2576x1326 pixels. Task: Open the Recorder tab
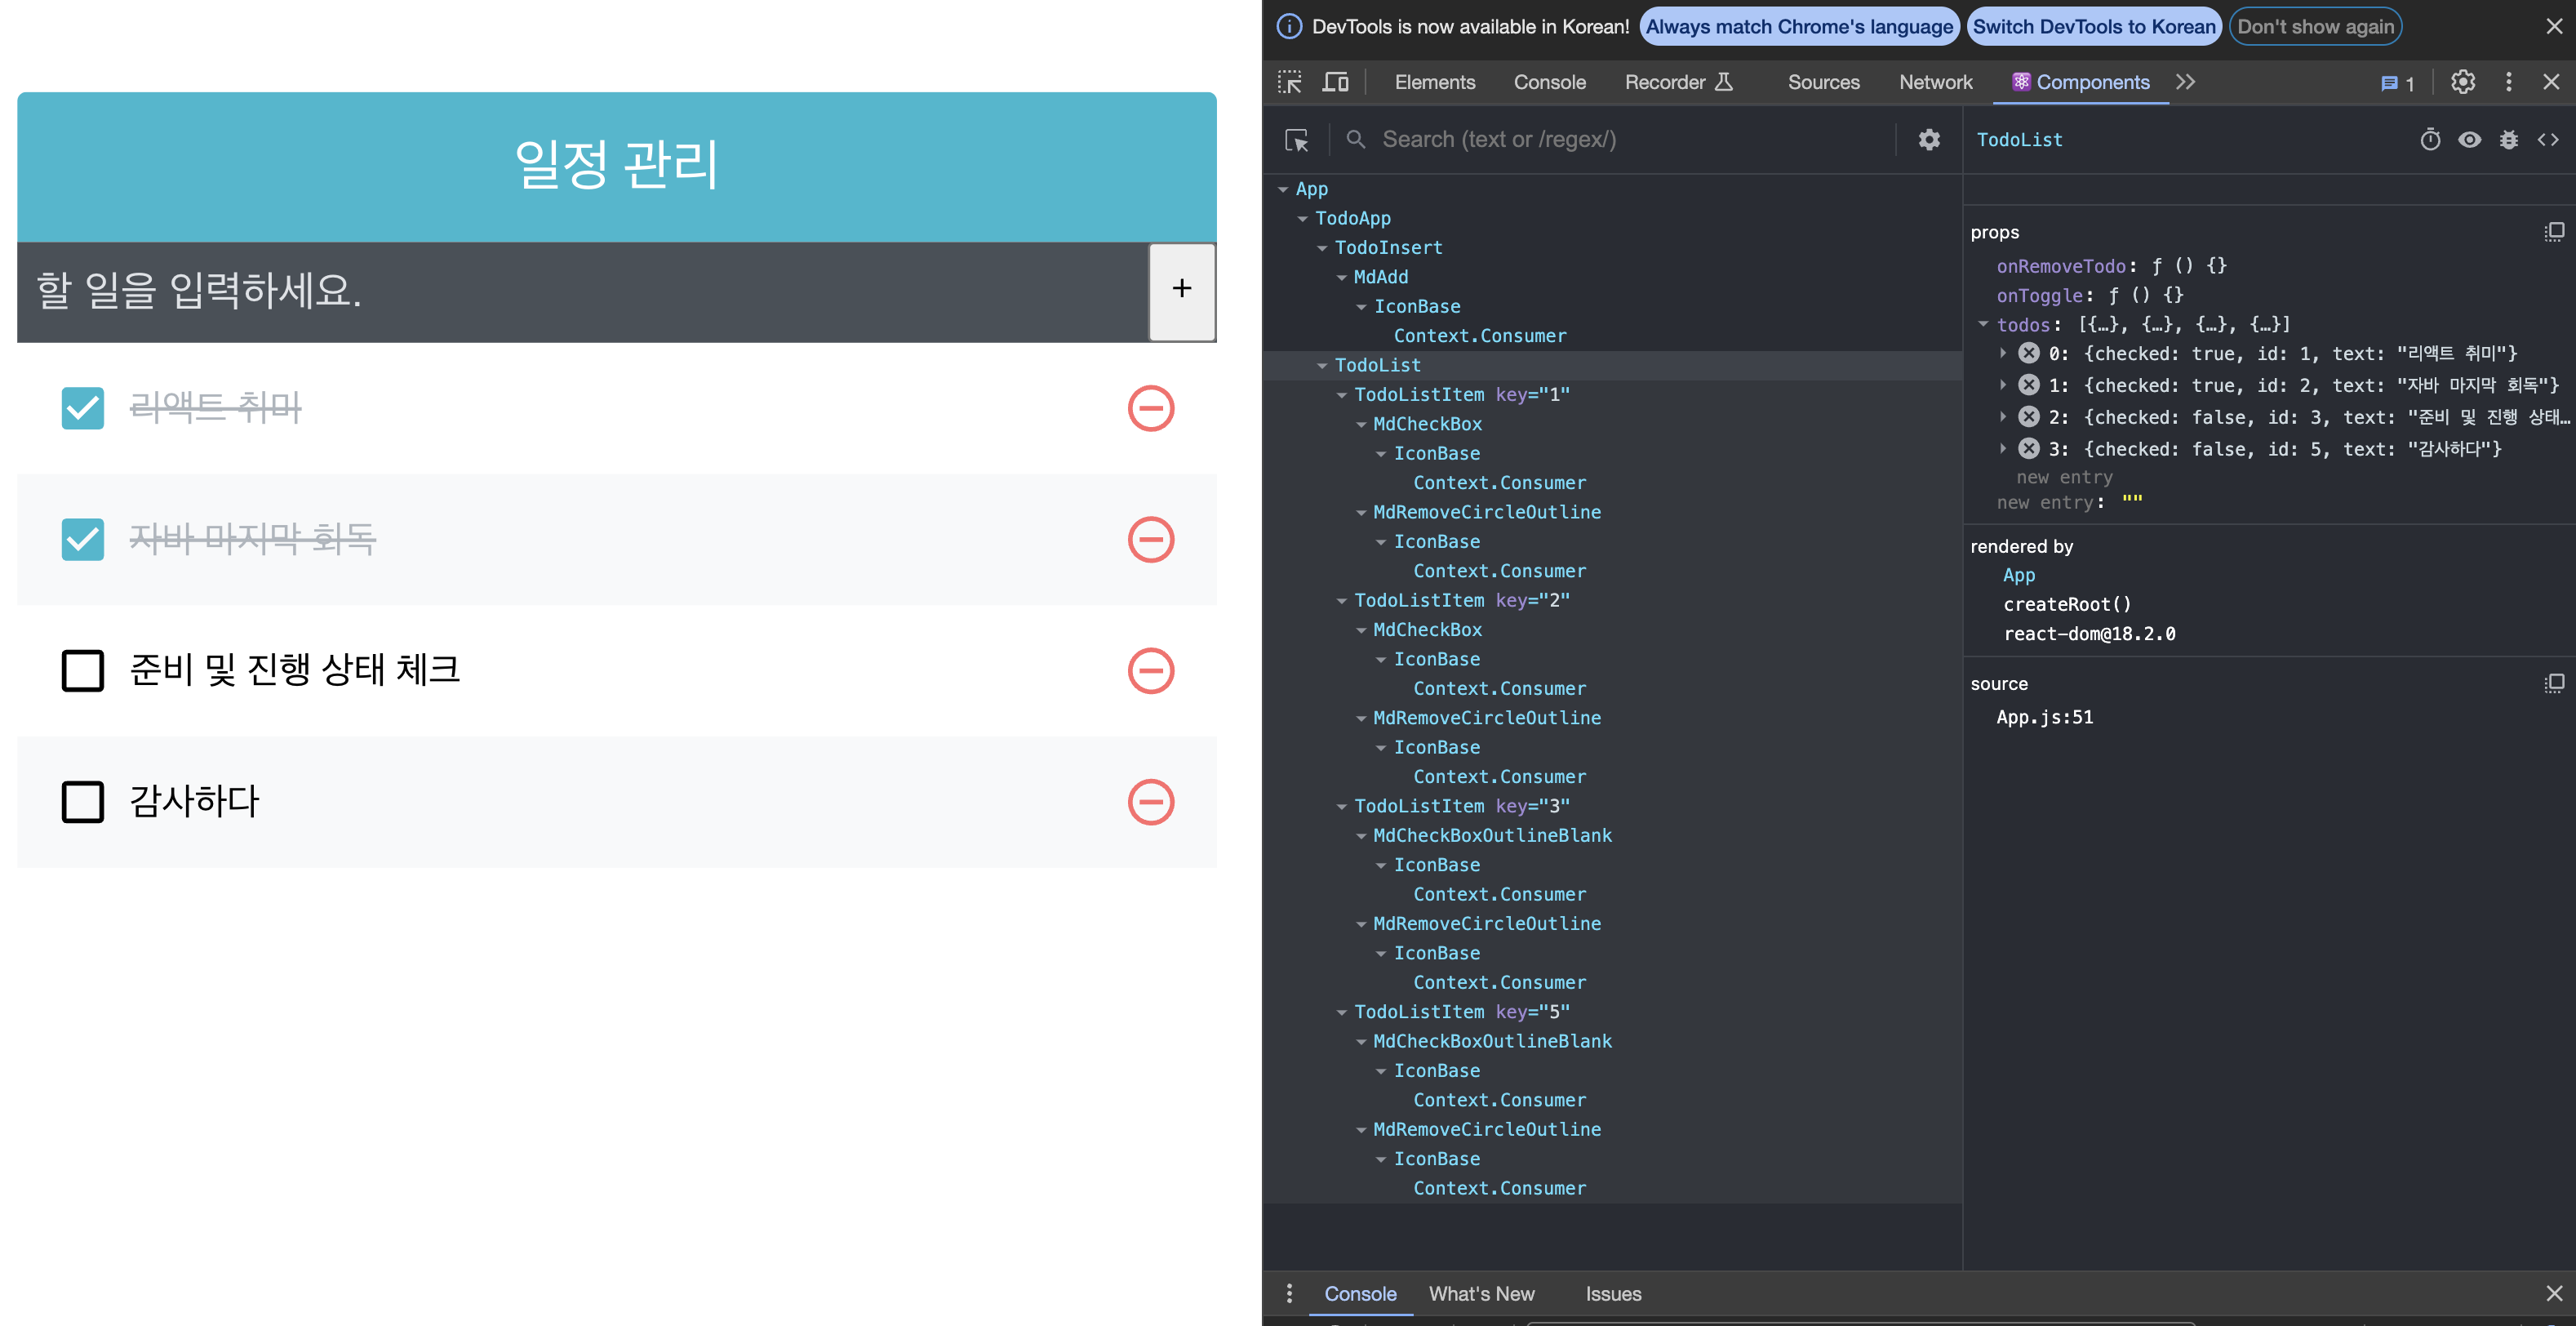point(1677,82)
